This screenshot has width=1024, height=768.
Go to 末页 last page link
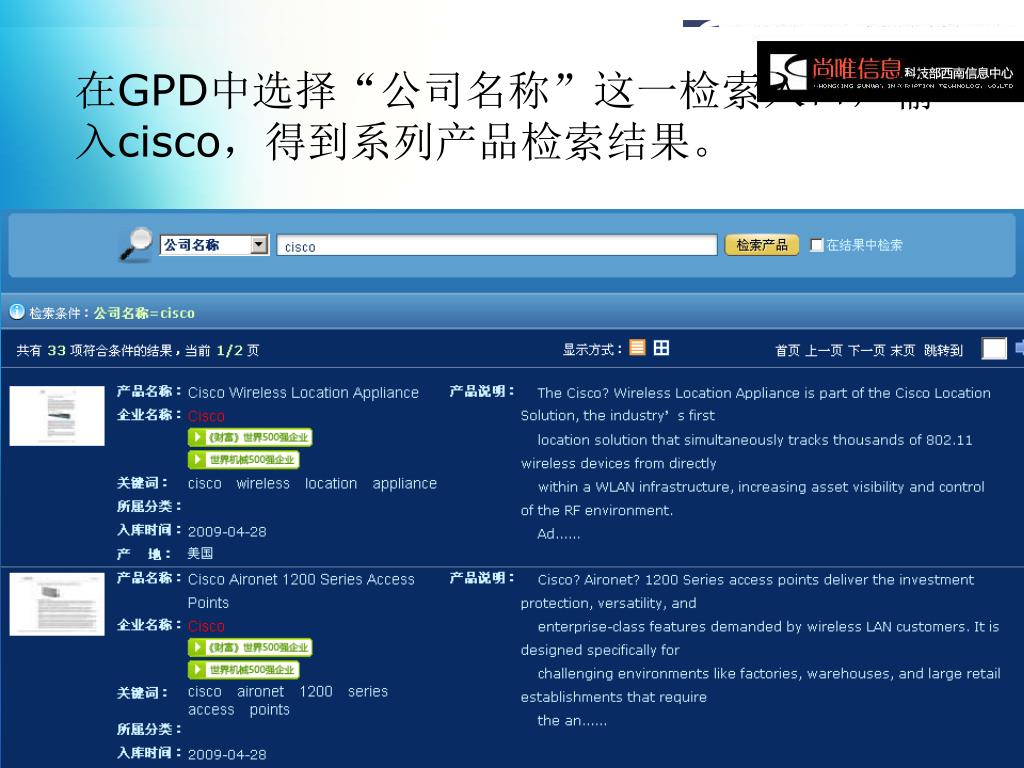point(903,351)
